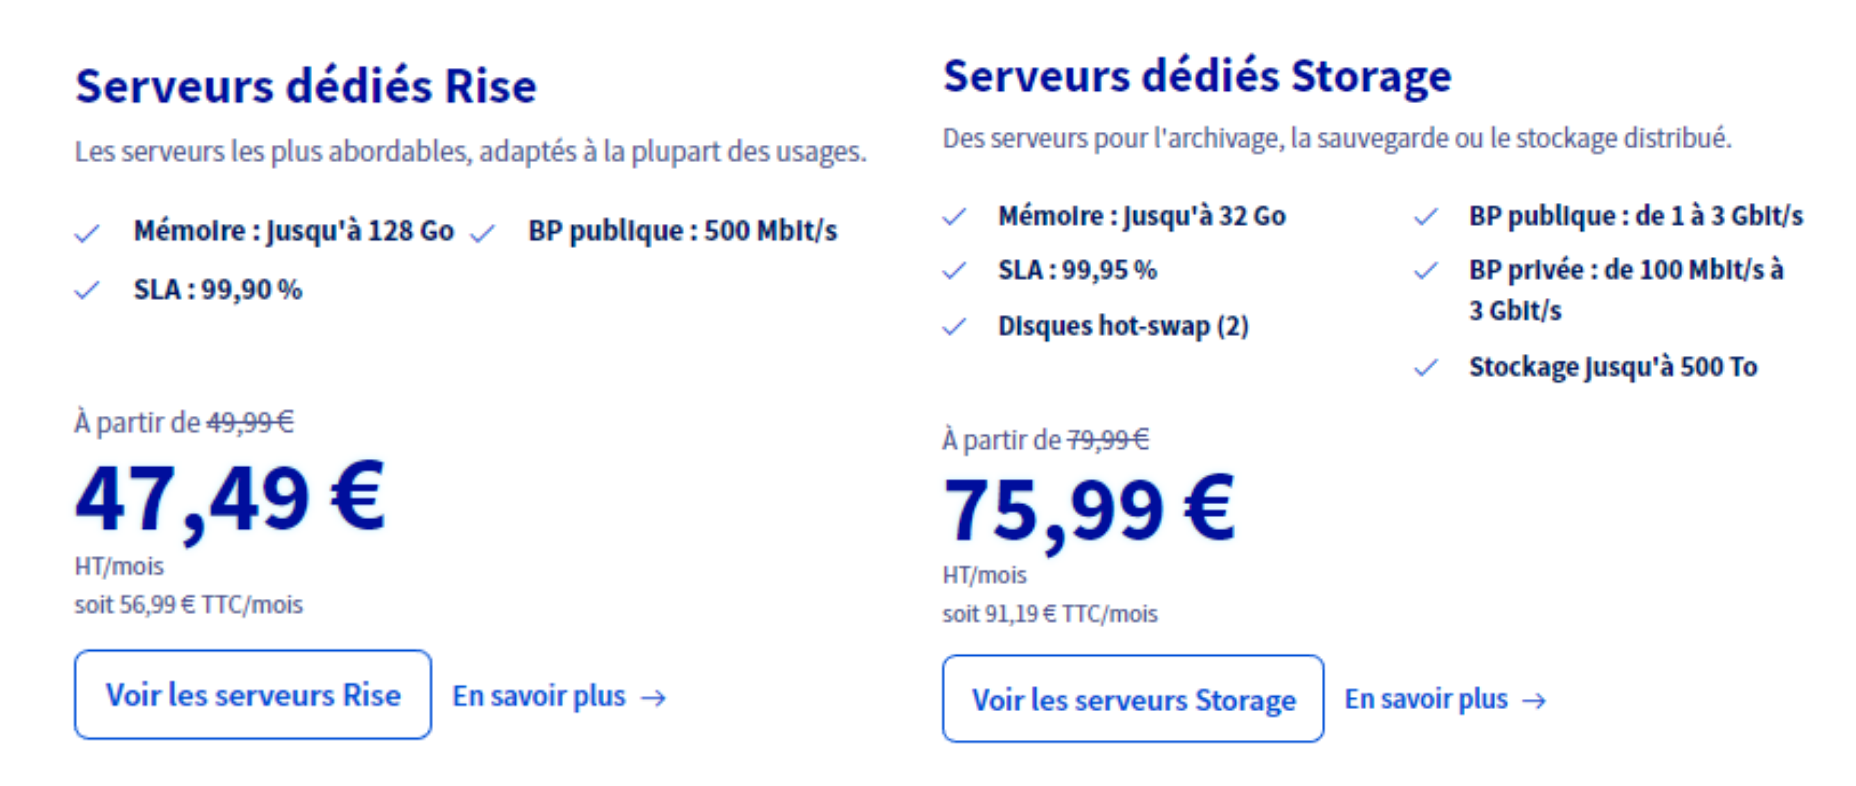The height and width of the screenshot is (786, 1856).
Task: Click the 47,49 € price
Action: point(230,500)
